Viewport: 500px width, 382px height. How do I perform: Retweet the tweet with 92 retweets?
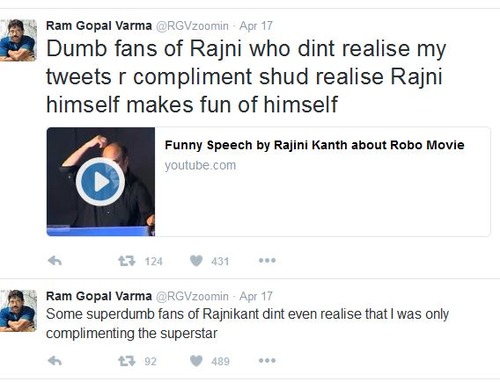127,361
